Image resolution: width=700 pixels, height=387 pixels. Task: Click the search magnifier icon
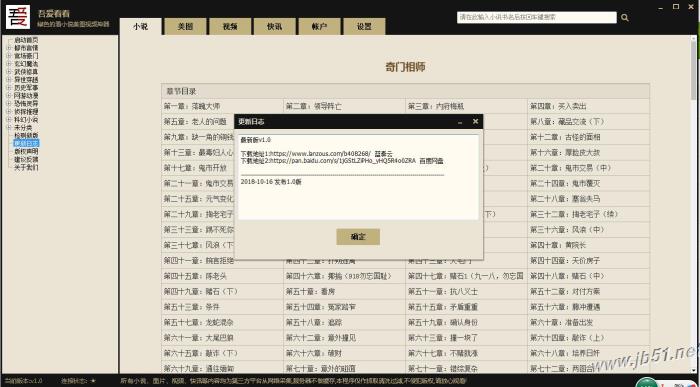coord(625,18)
